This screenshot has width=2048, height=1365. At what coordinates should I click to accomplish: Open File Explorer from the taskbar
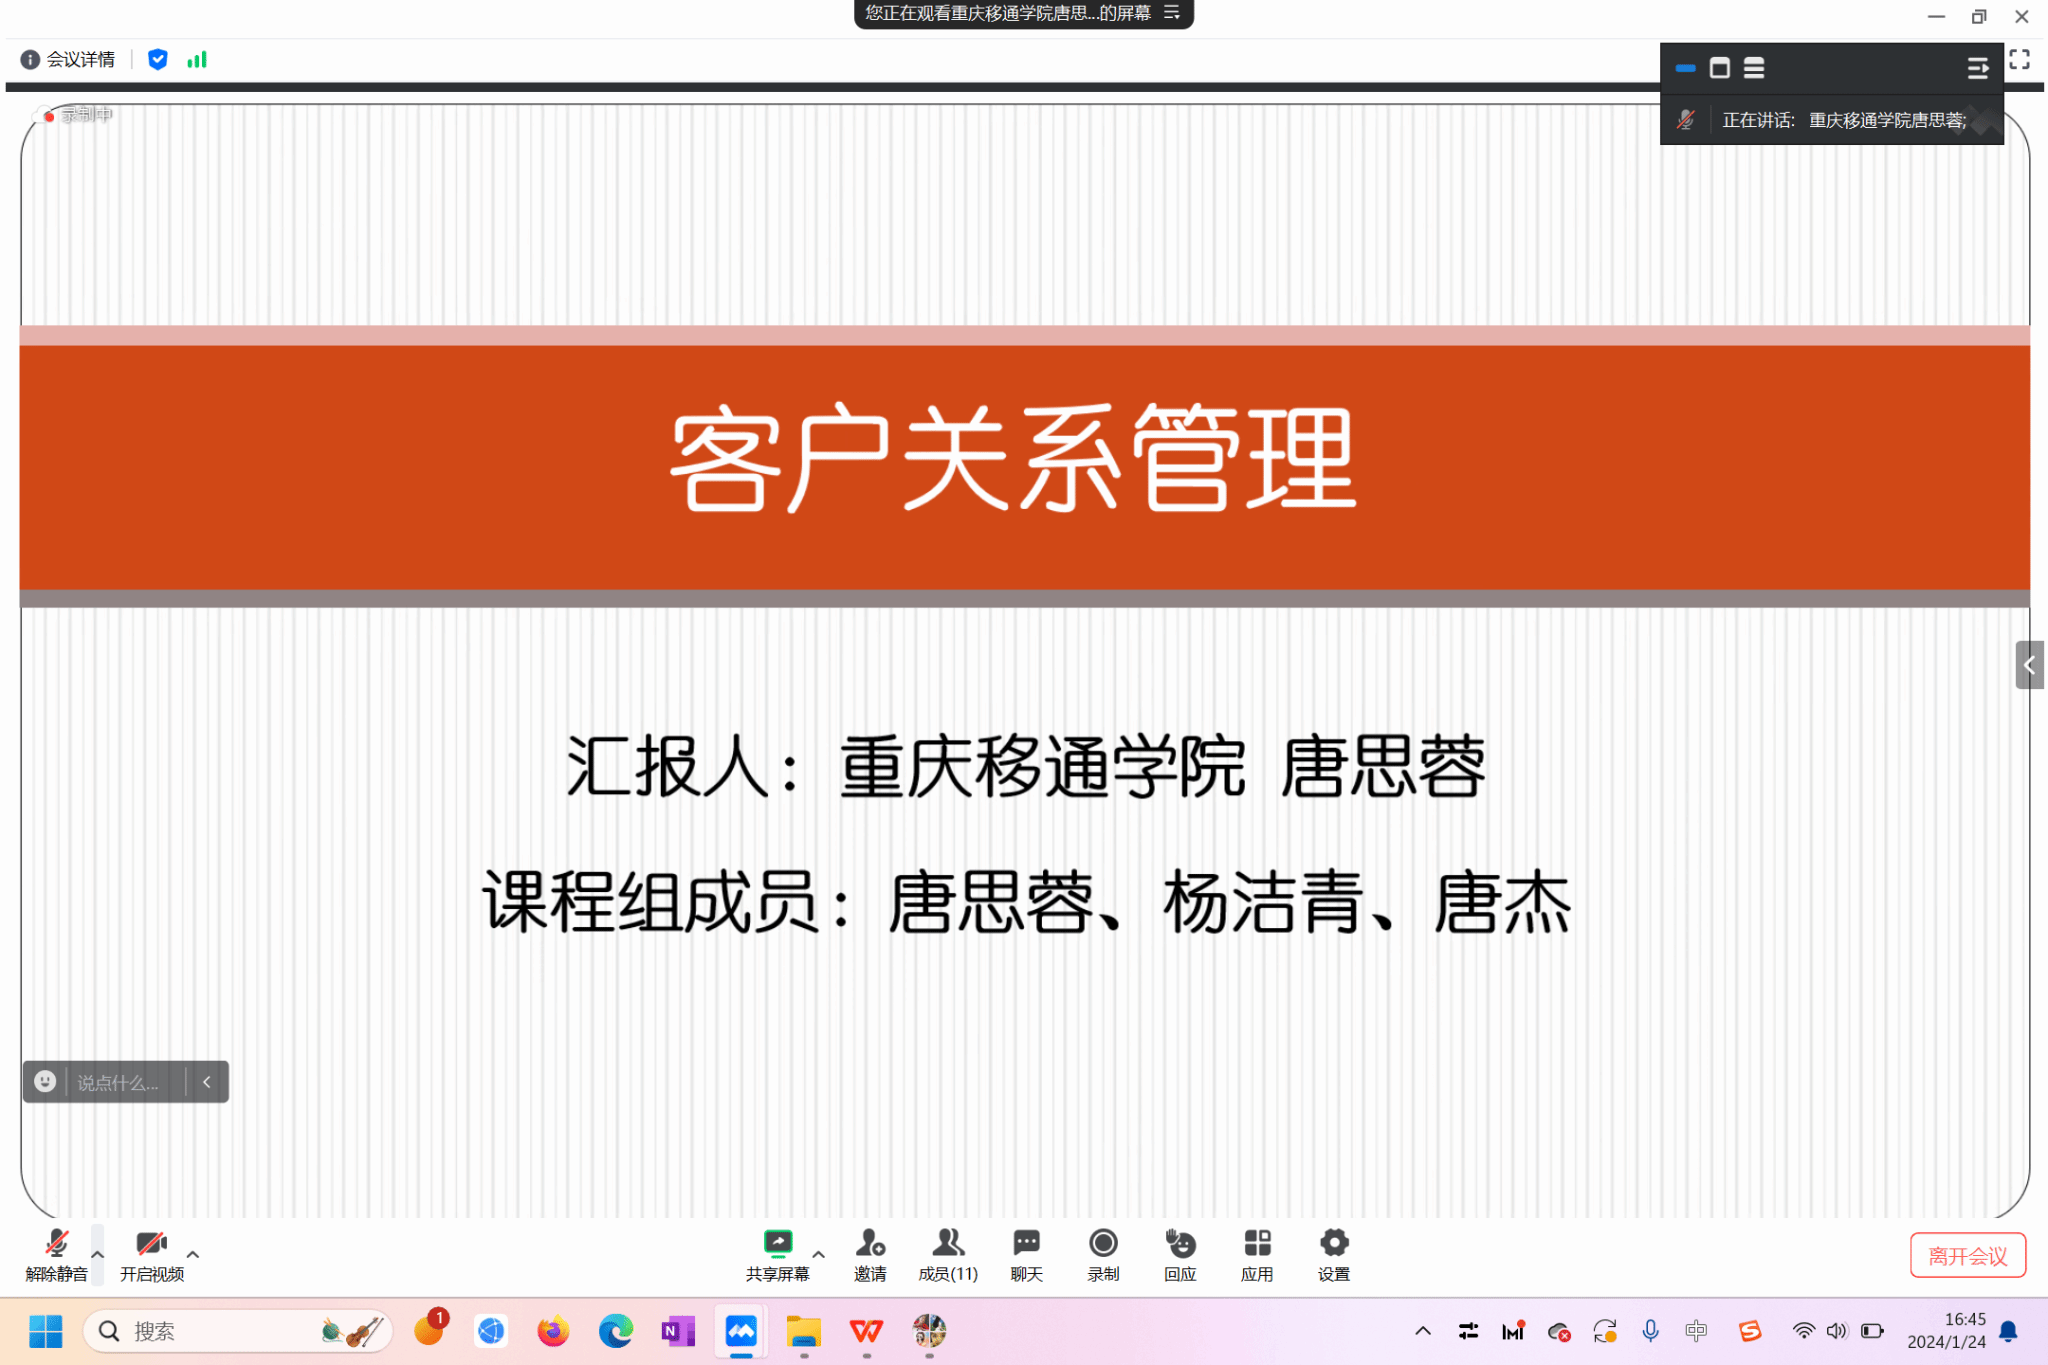[804, 1331]
